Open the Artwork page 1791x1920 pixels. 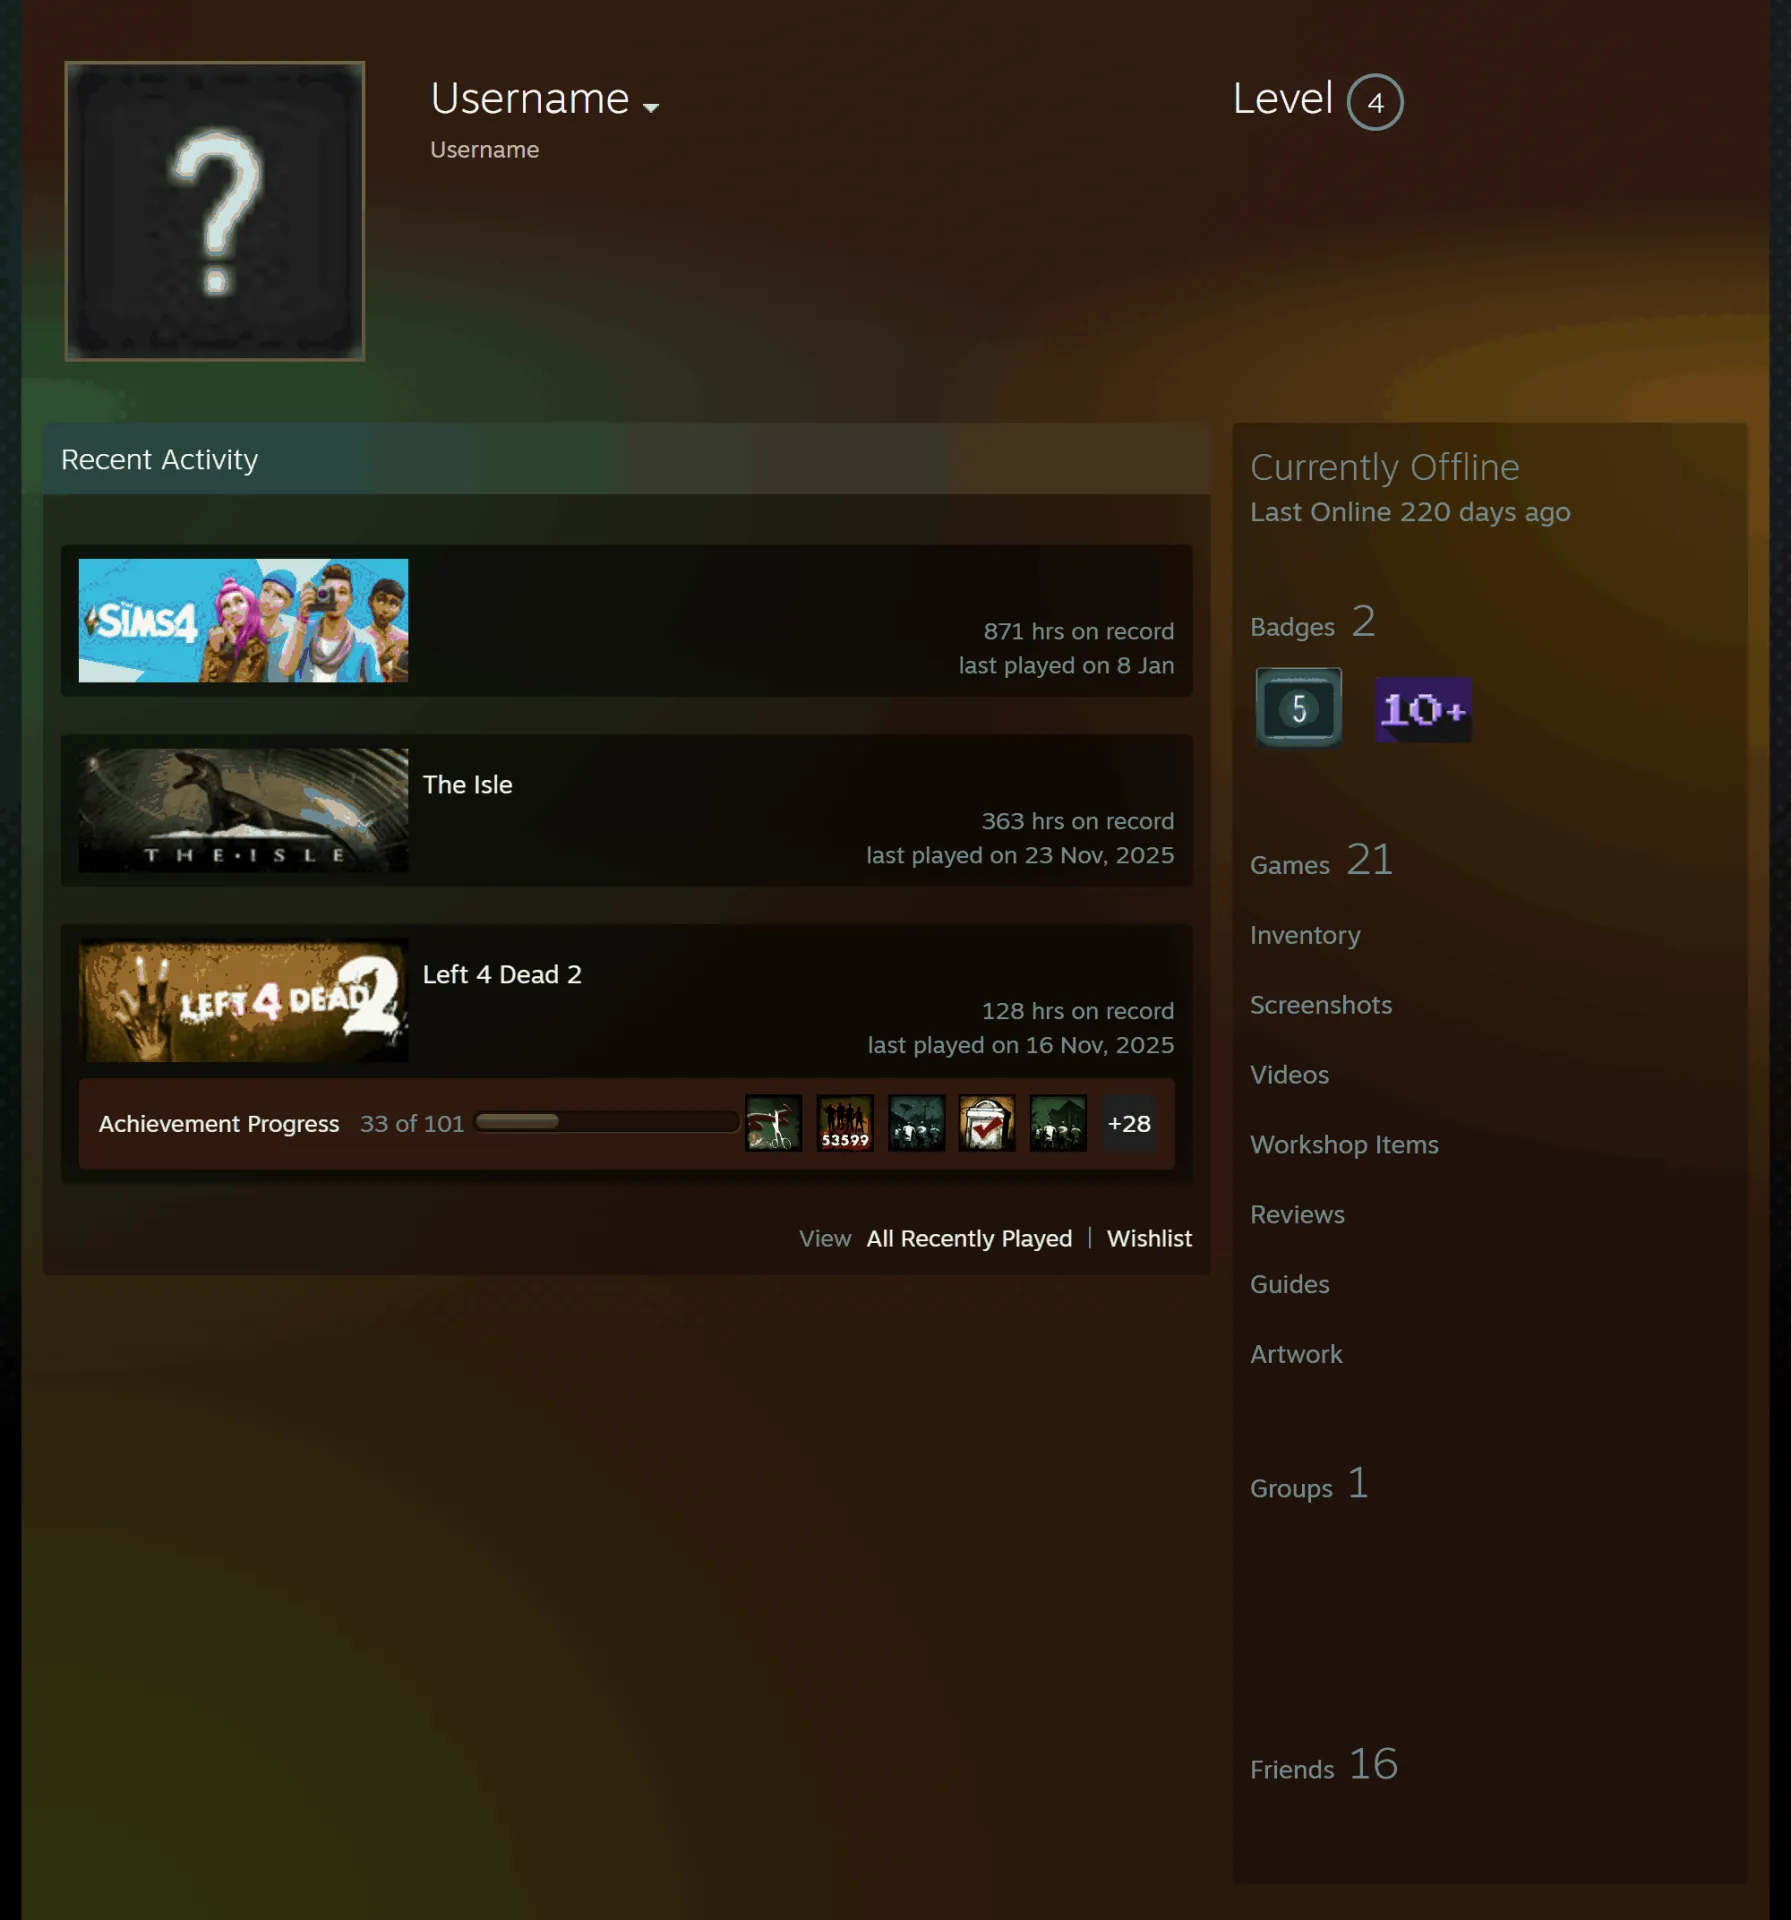[x=1296, y=1355]
